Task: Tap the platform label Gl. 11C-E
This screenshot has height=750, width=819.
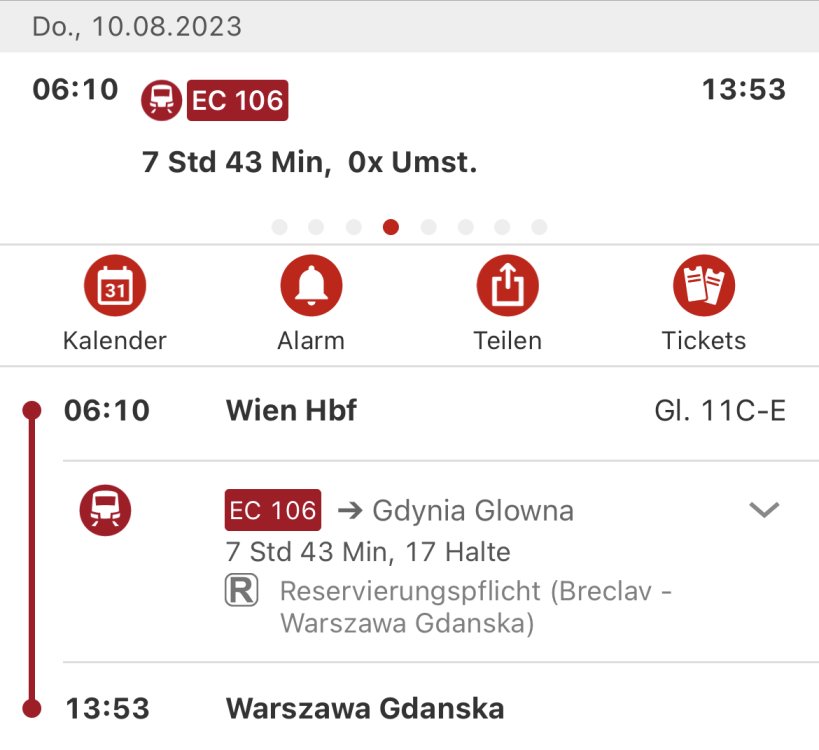Action: [x=719, y=410]
